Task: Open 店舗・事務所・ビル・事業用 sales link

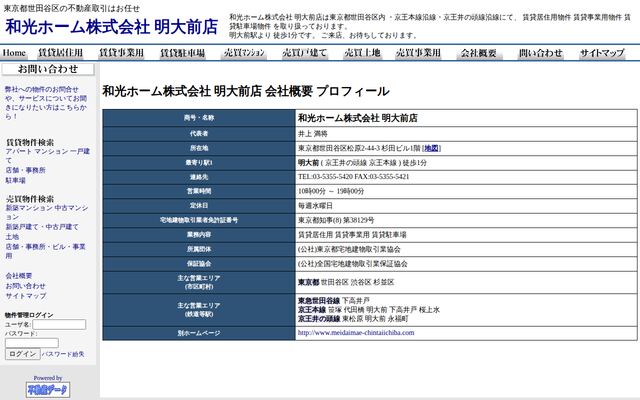Action: tap(45, 251)
